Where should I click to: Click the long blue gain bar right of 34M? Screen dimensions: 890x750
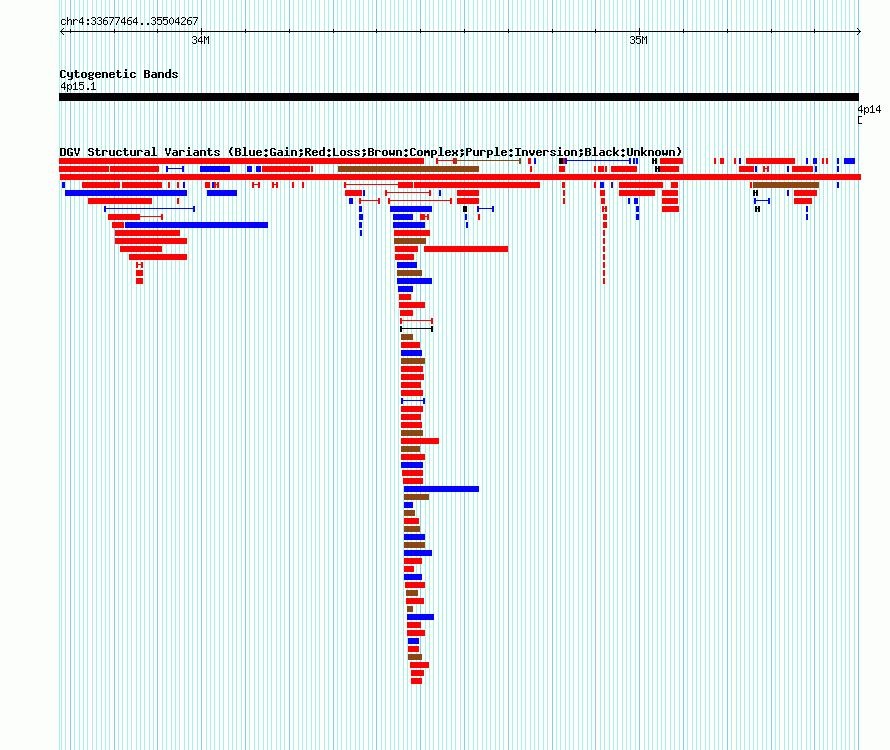(196, 225)
